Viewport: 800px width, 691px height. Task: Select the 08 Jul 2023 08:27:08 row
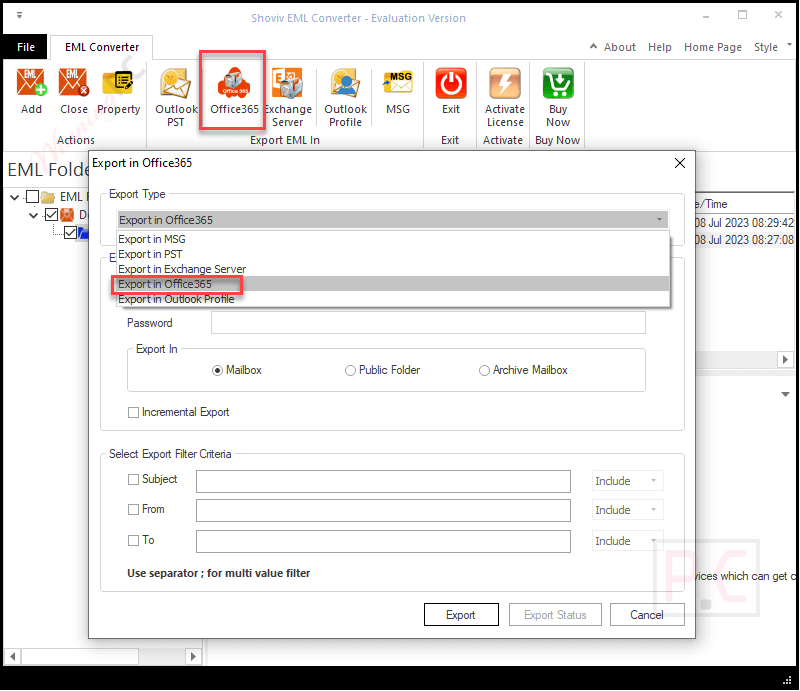click(x=744, y=240)
